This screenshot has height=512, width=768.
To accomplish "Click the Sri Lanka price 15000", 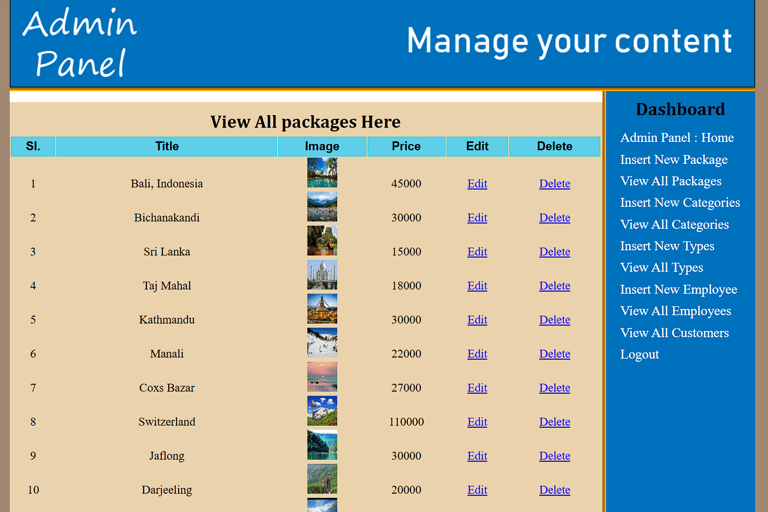I will (x=406, y=252).
